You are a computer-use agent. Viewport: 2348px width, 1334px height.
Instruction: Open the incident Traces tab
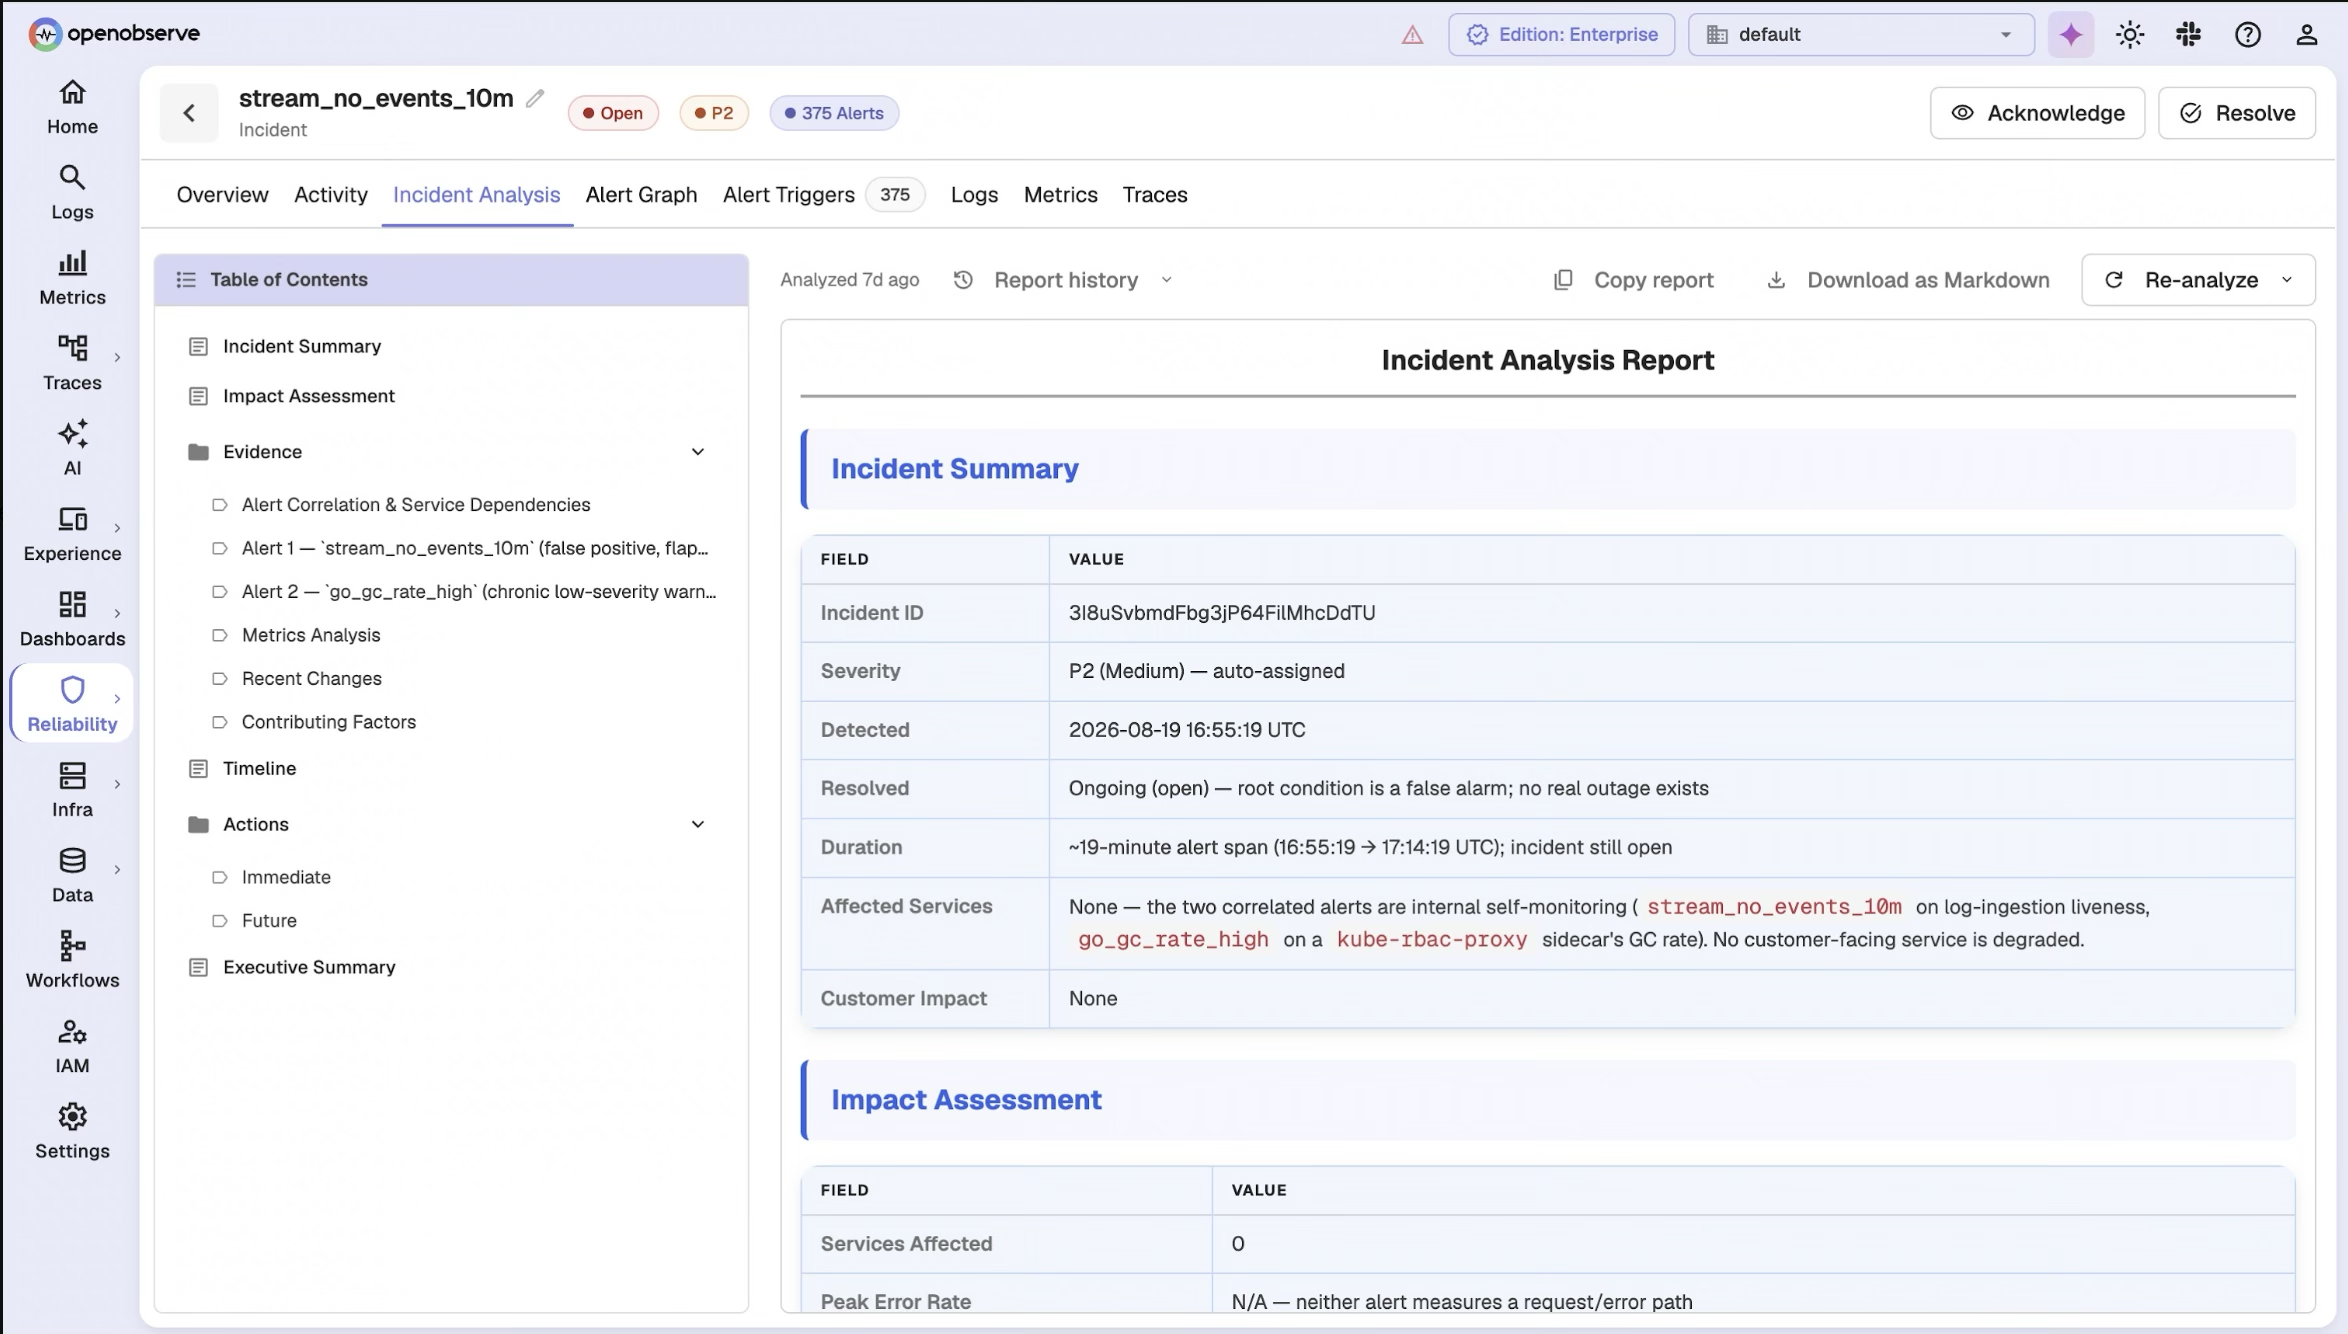[x=1154, y=195]
